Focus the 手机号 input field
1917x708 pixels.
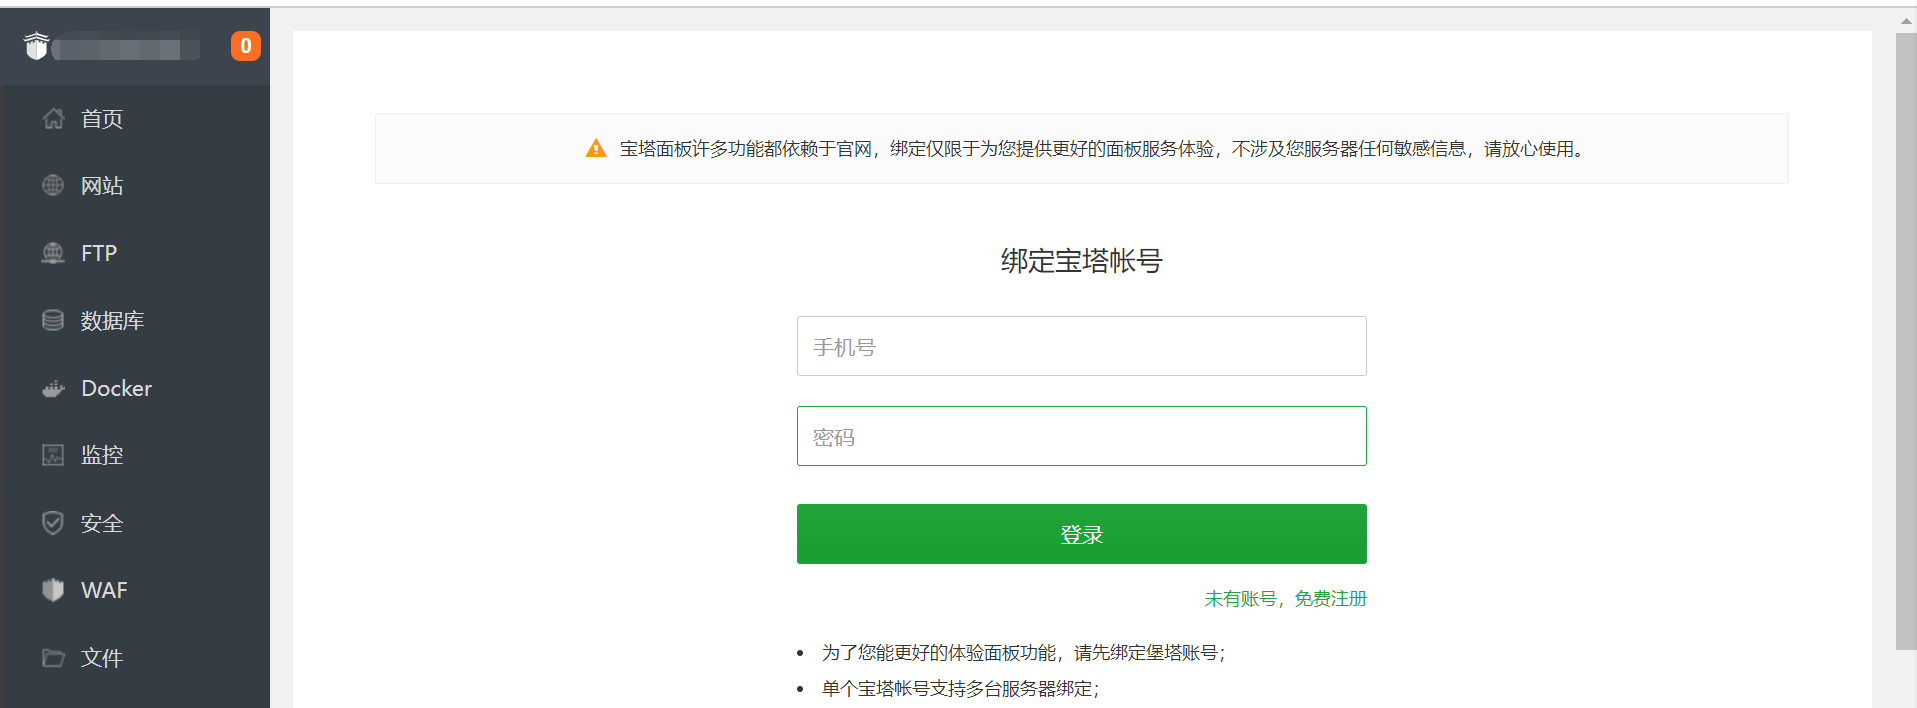pyautogui.click(x=1081, y=346)
